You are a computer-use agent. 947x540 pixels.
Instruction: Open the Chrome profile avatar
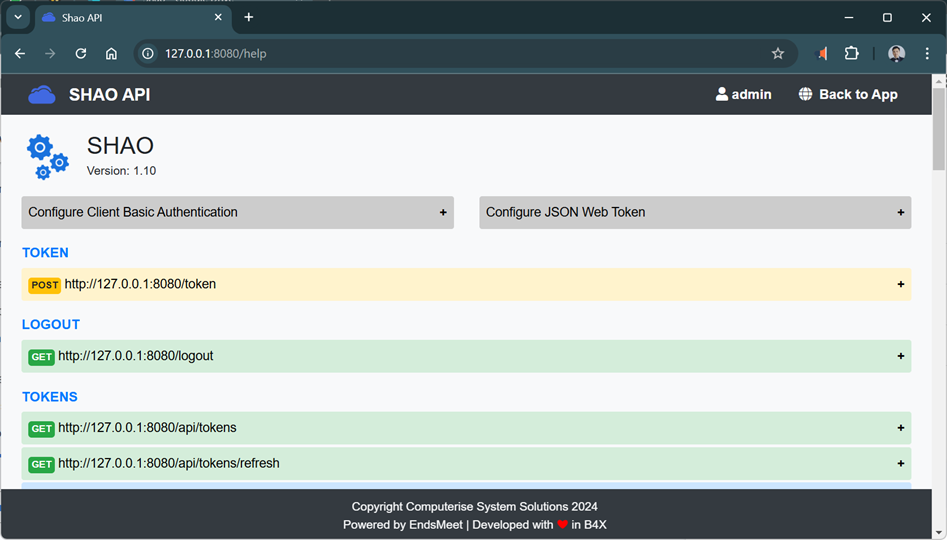click(896, 54)
